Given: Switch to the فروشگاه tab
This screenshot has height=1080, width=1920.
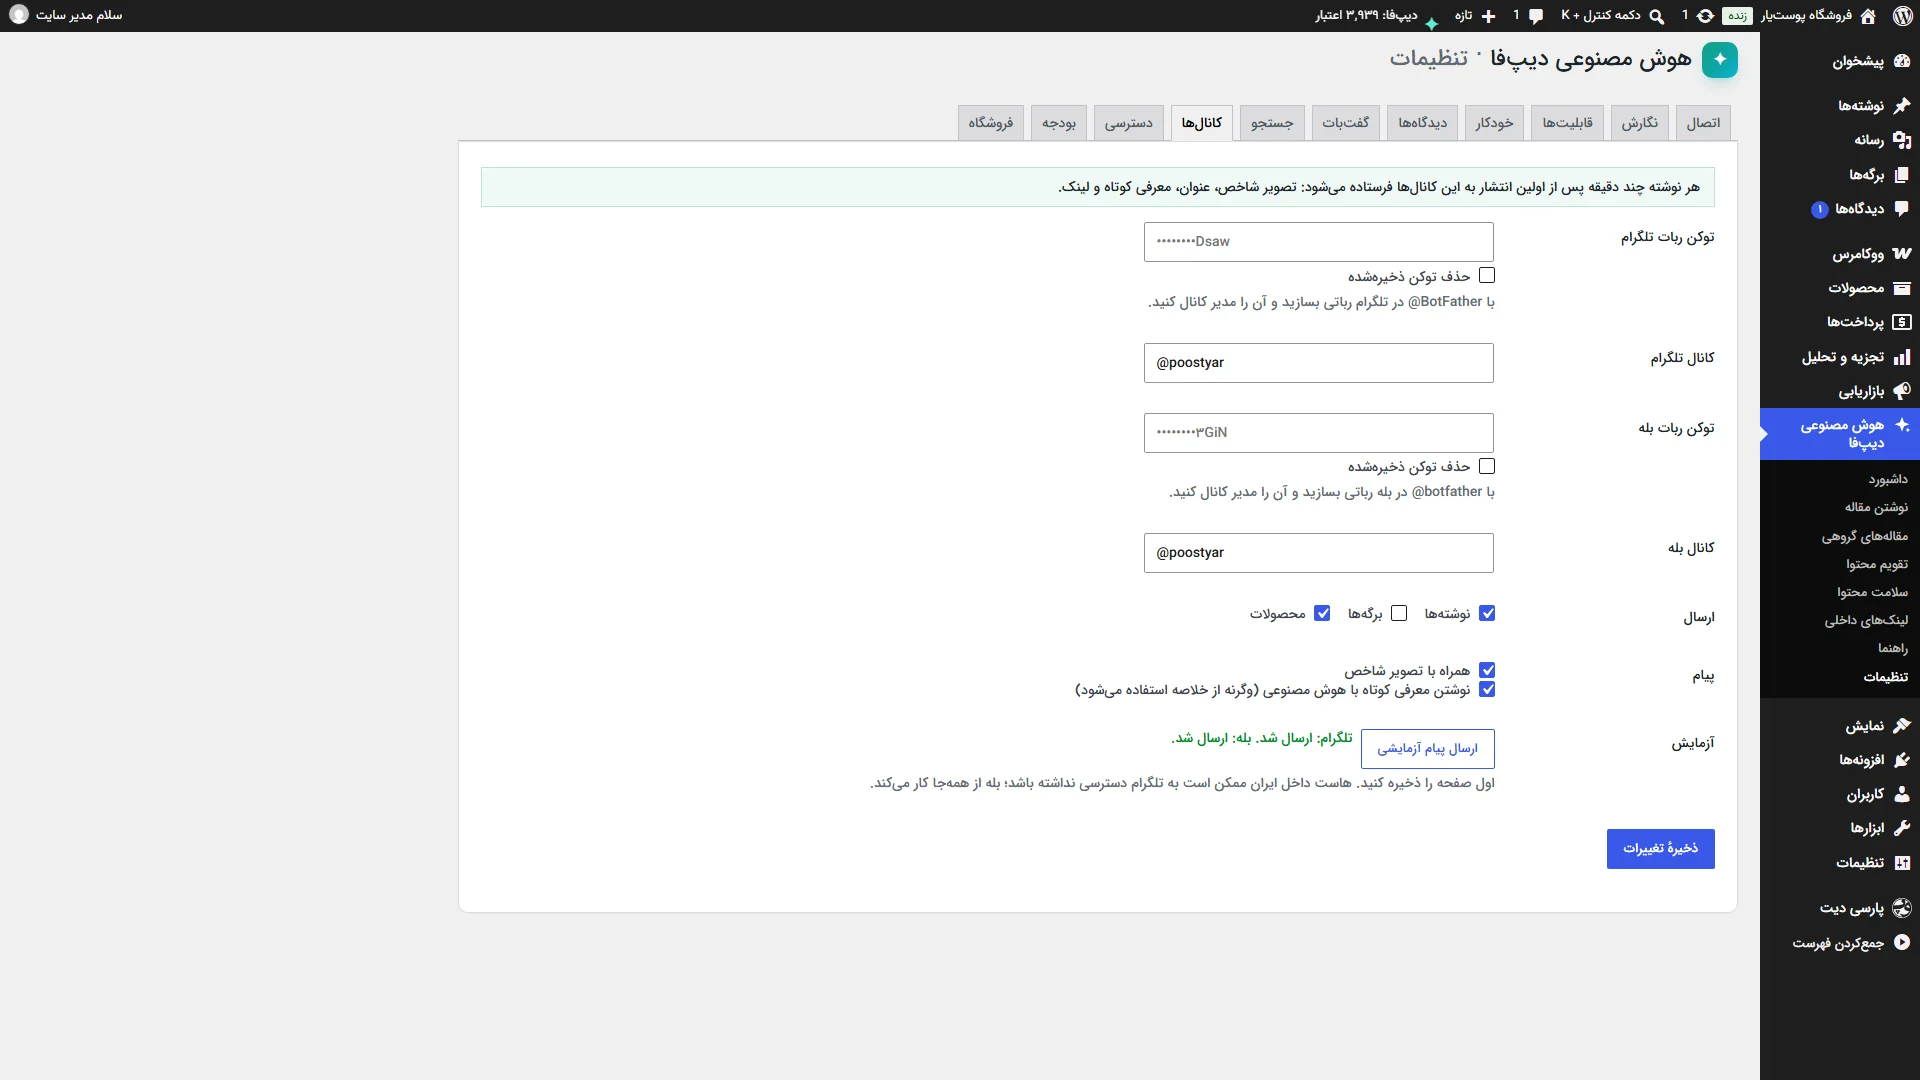Looking at the screenshot, I should 990,122.
